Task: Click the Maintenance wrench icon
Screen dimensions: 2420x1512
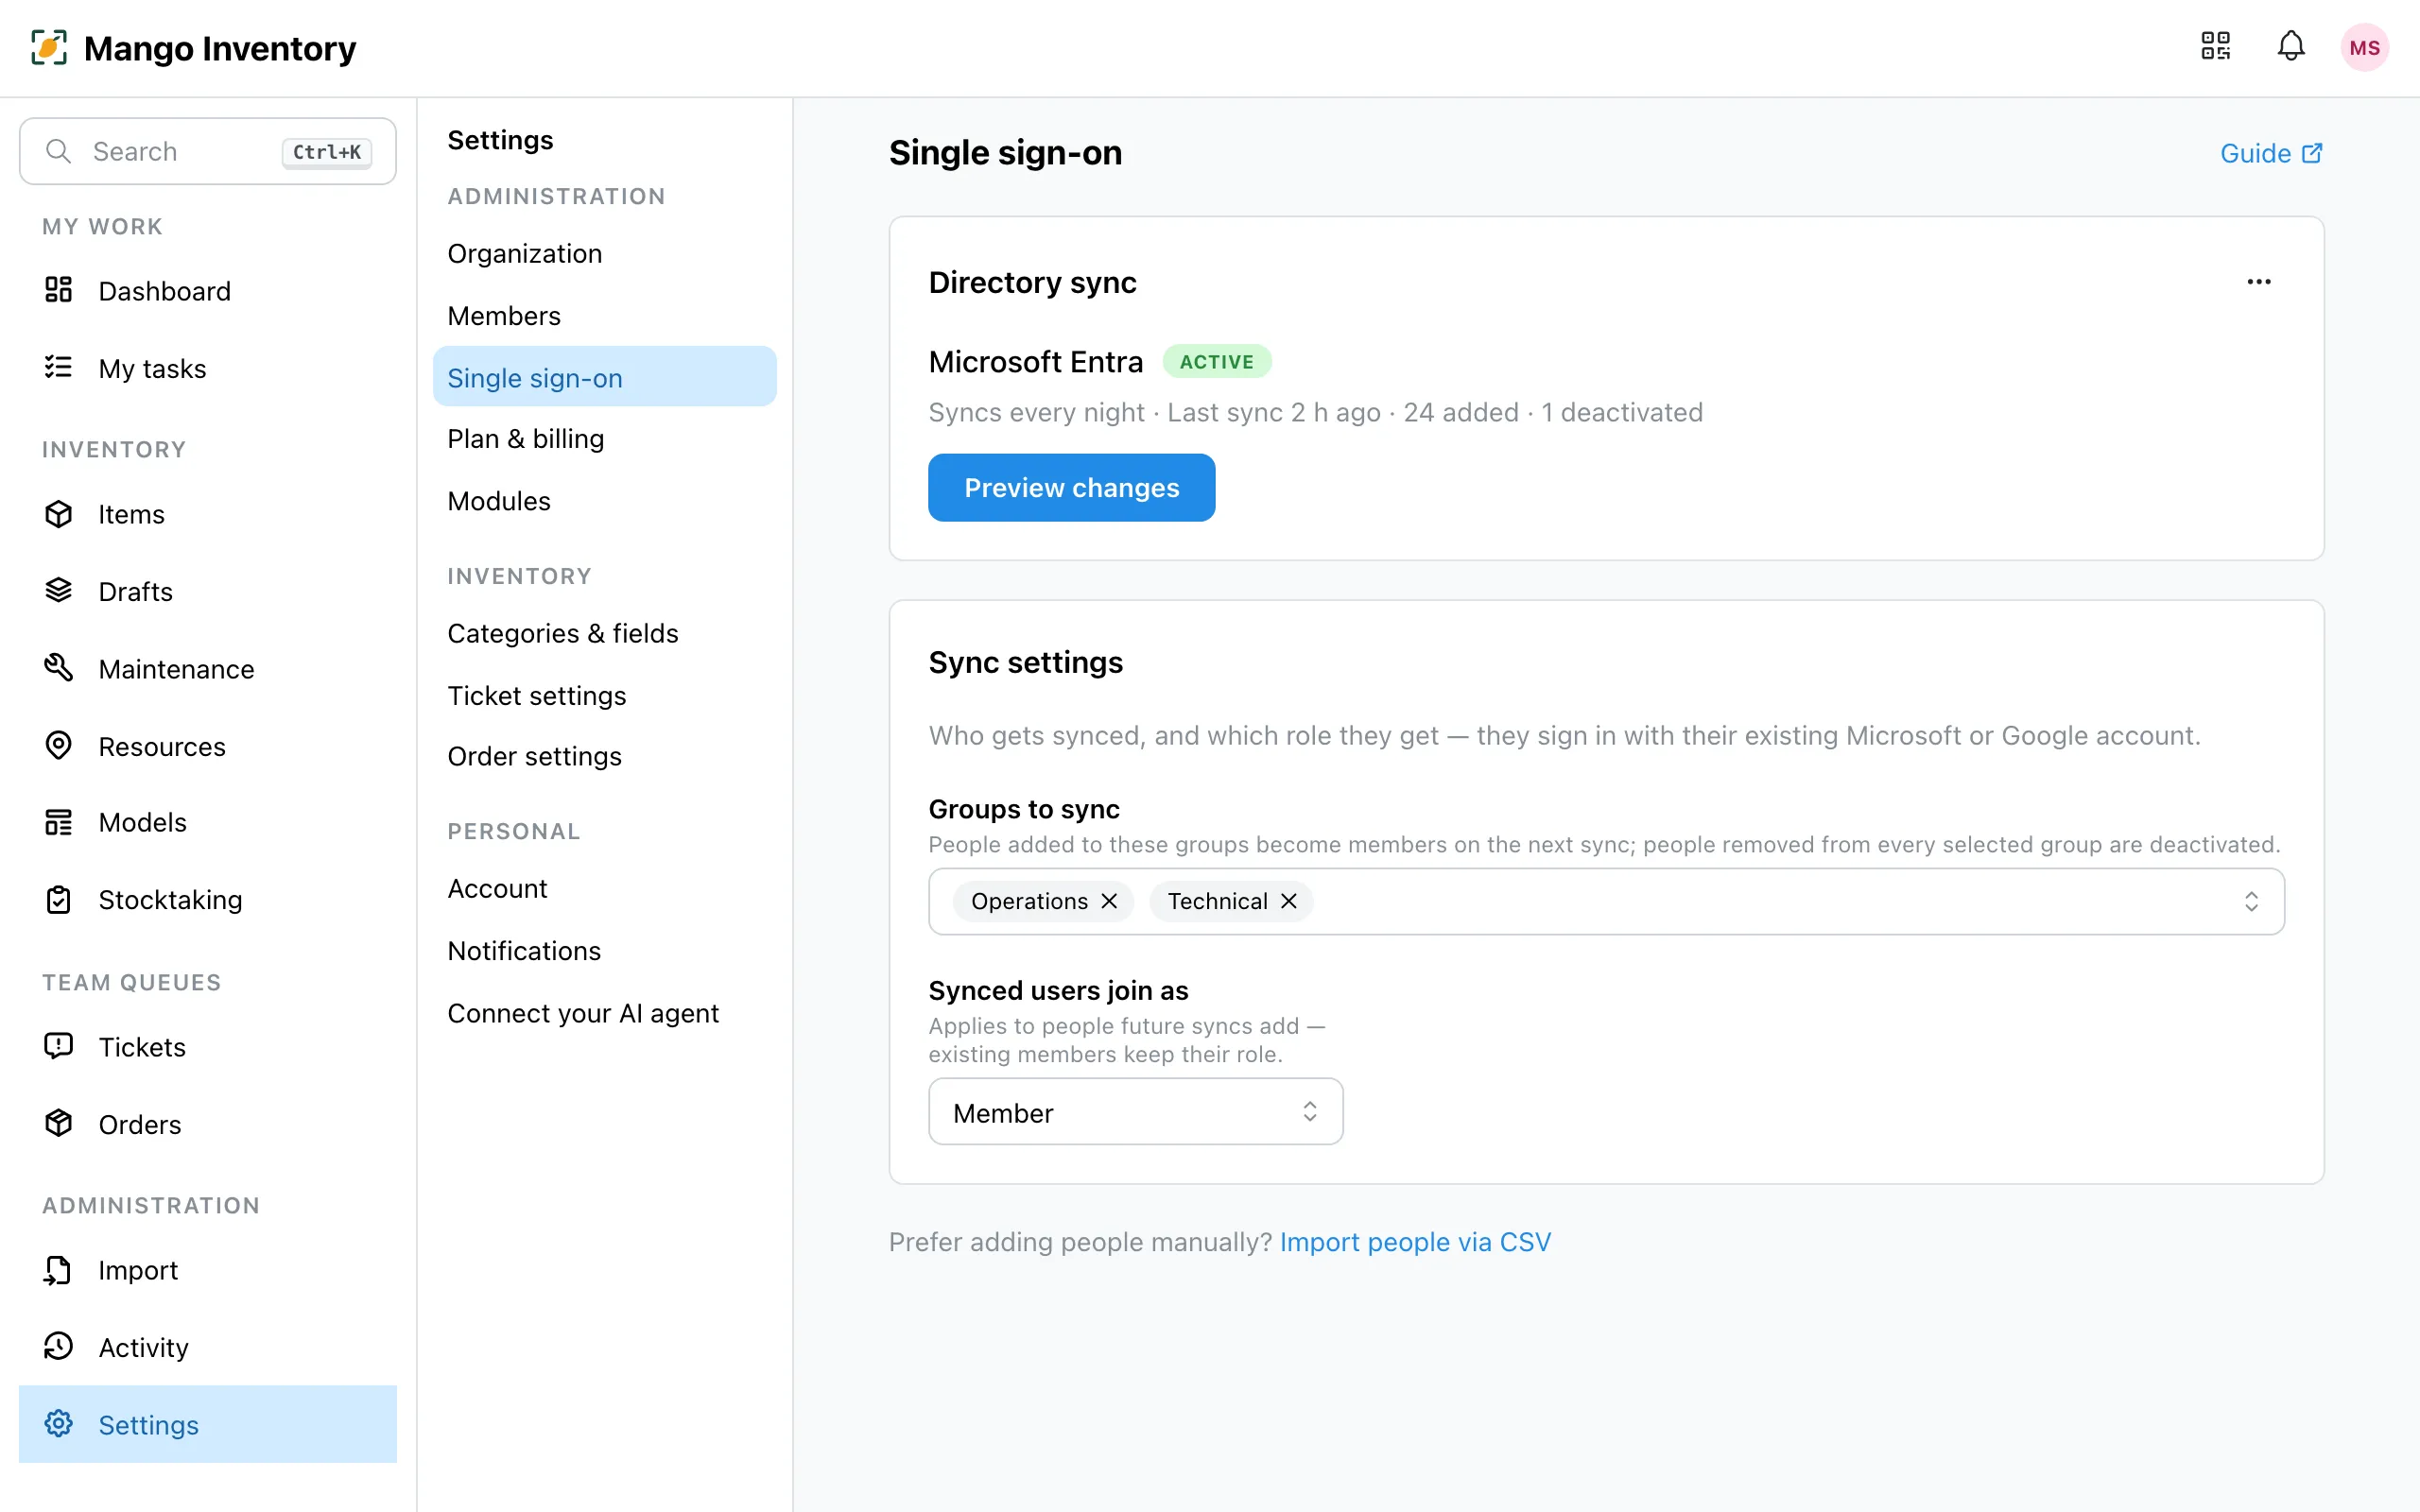Action: (59, 668)
